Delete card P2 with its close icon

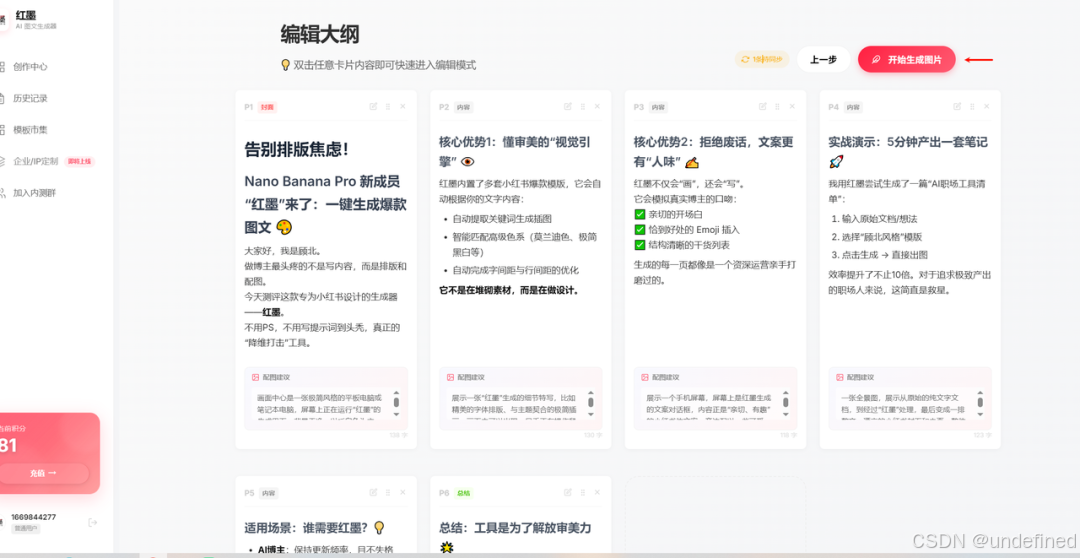[598, 106]
